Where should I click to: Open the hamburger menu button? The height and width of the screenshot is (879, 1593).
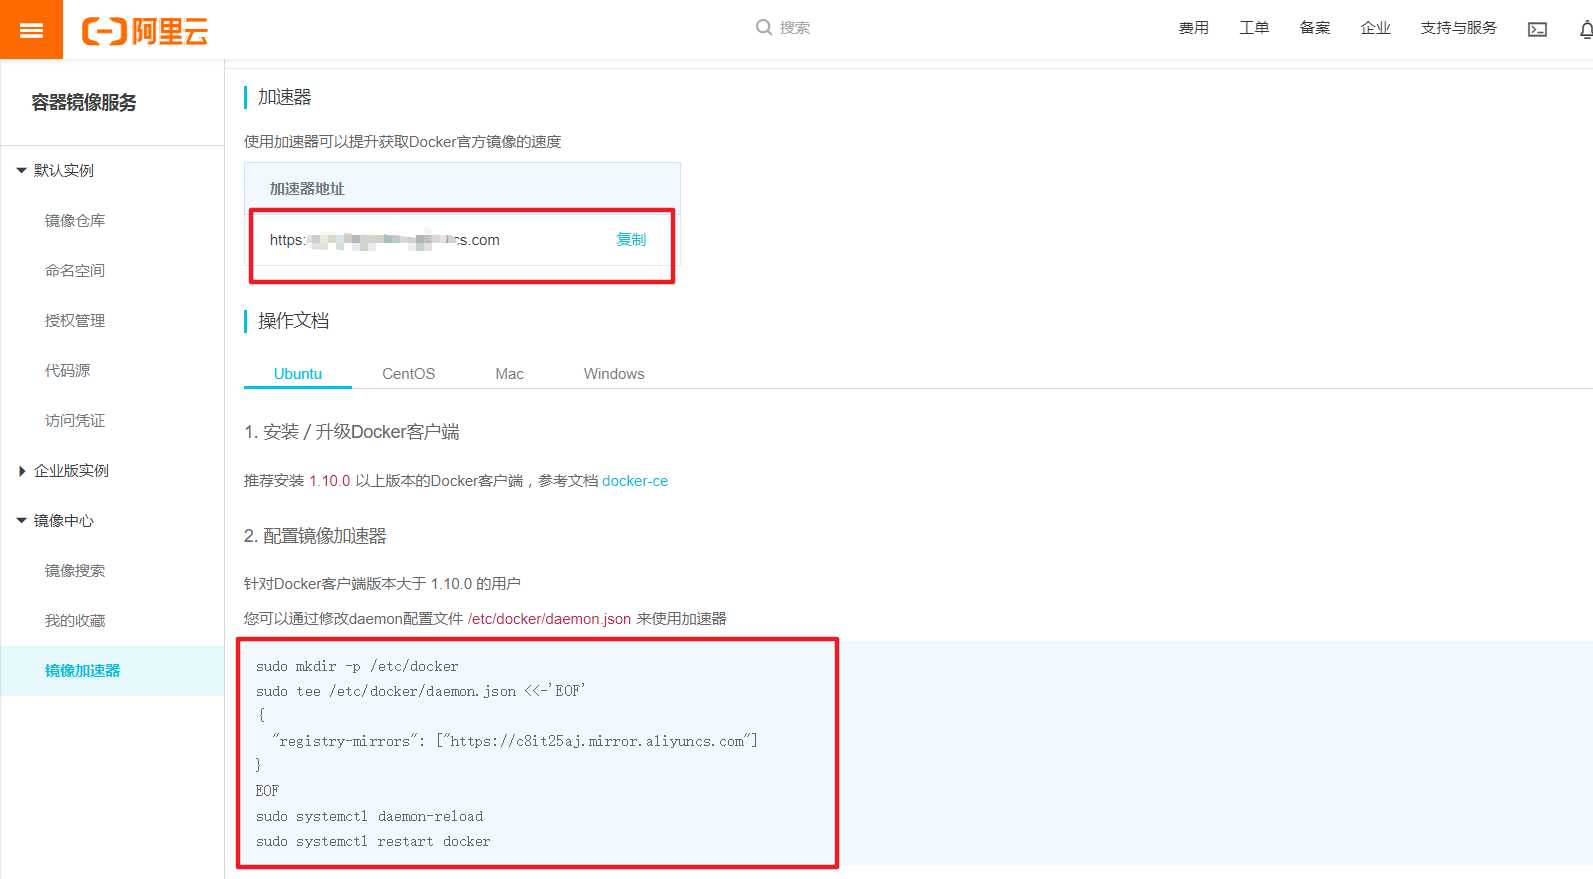click(31, 30)
